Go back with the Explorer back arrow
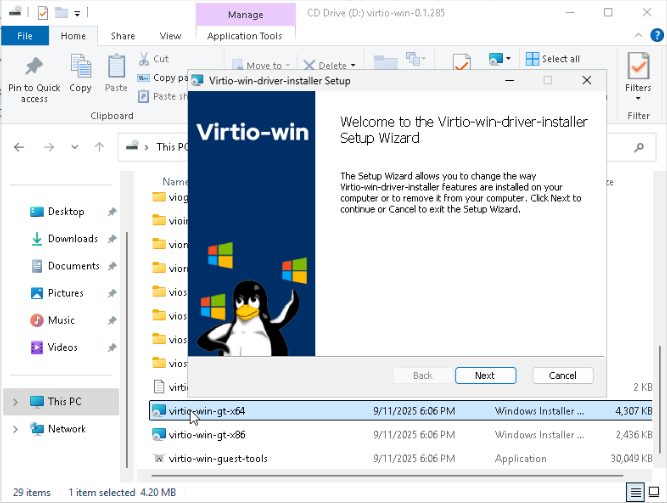 (x=19, y=147)
